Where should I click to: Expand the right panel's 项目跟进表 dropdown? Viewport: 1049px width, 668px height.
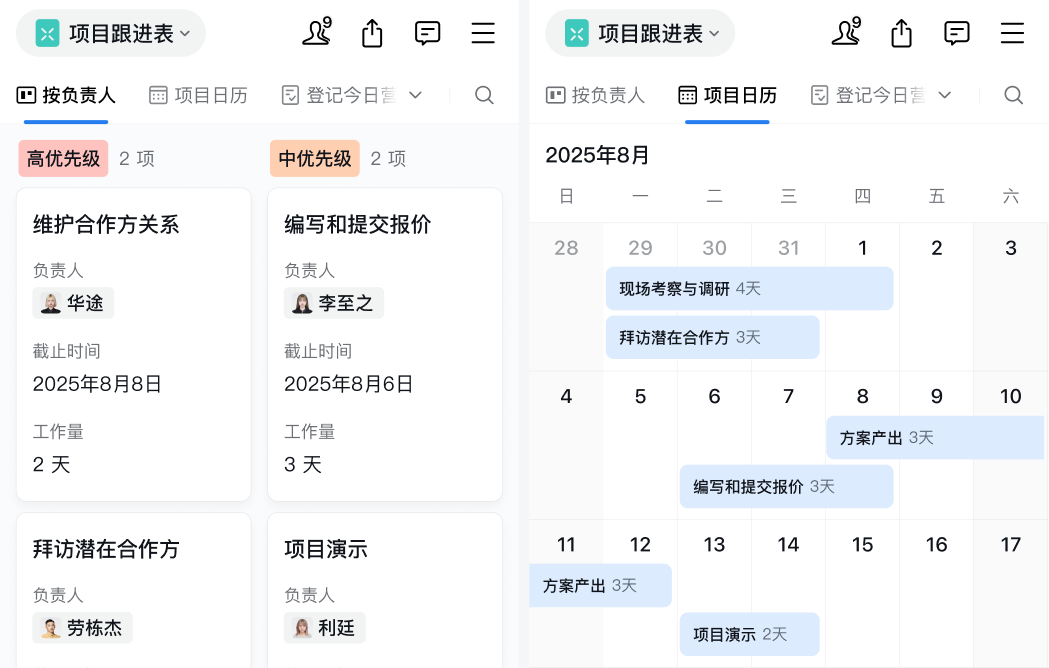tap(714, 33)
